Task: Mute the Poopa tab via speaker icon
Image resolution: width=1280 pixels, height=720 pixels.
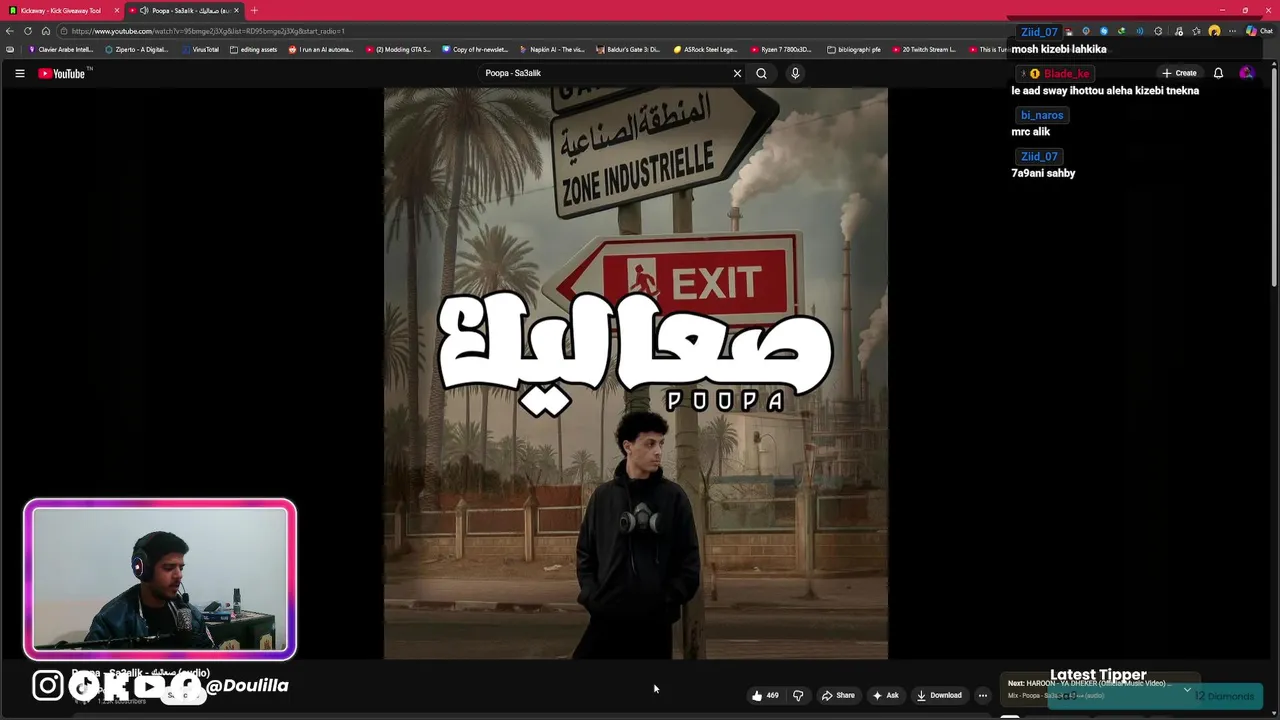Action: (x=144, y=10)
